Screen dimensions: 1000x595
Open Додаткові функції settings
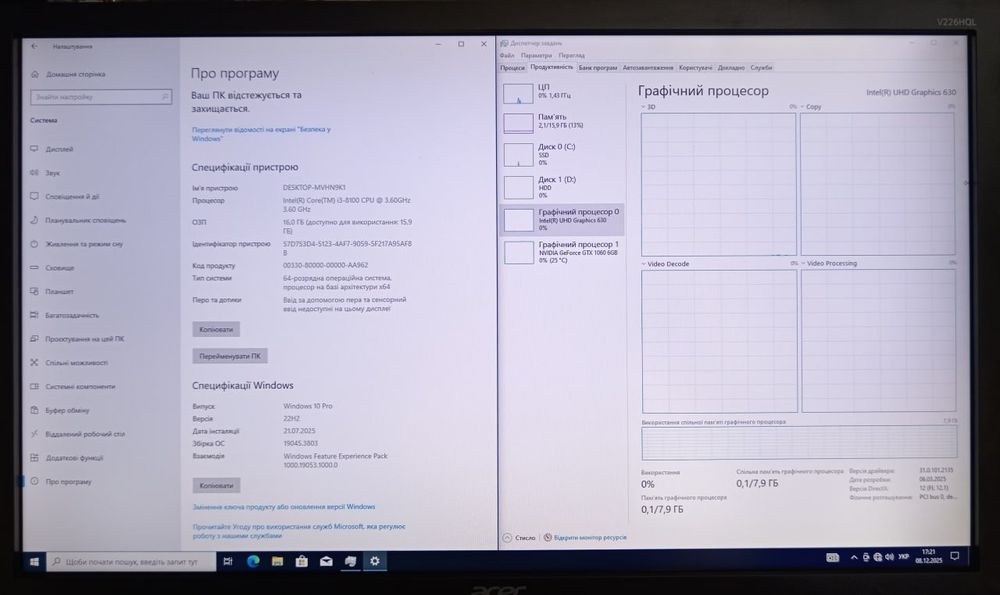point(73,458)
